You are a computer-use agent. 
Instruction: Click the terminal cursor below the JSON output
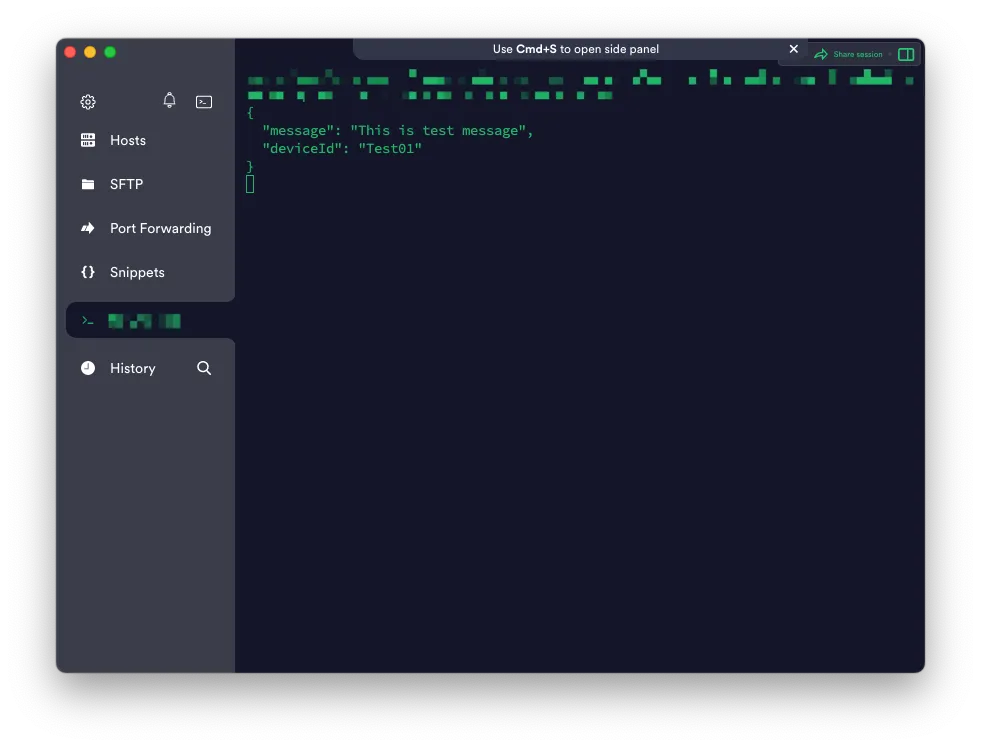point(250,184)
